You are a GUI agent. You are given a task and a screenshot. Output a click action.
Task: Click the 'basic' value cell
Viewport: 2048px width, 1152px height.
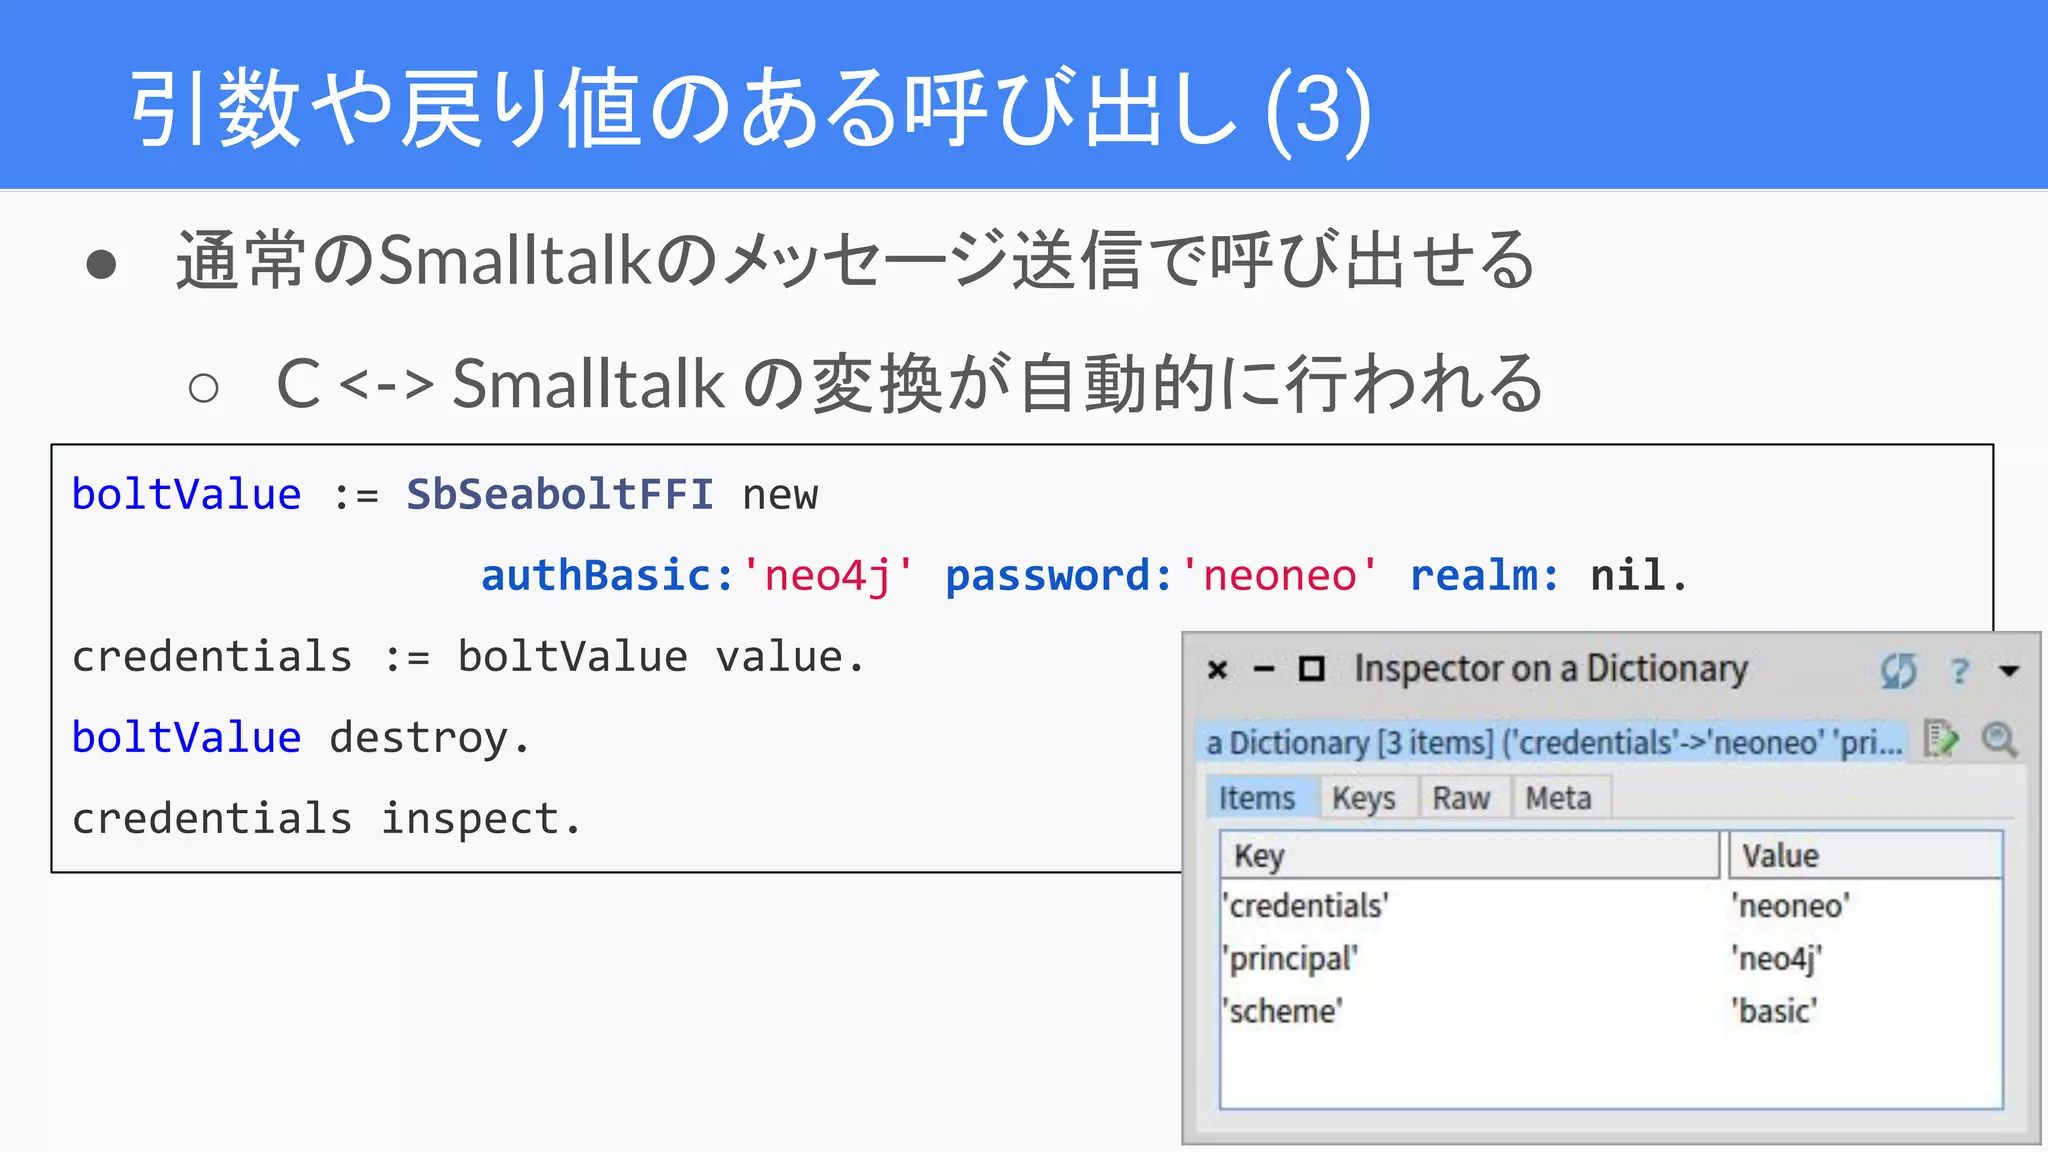click(x=1774, y=1011)
